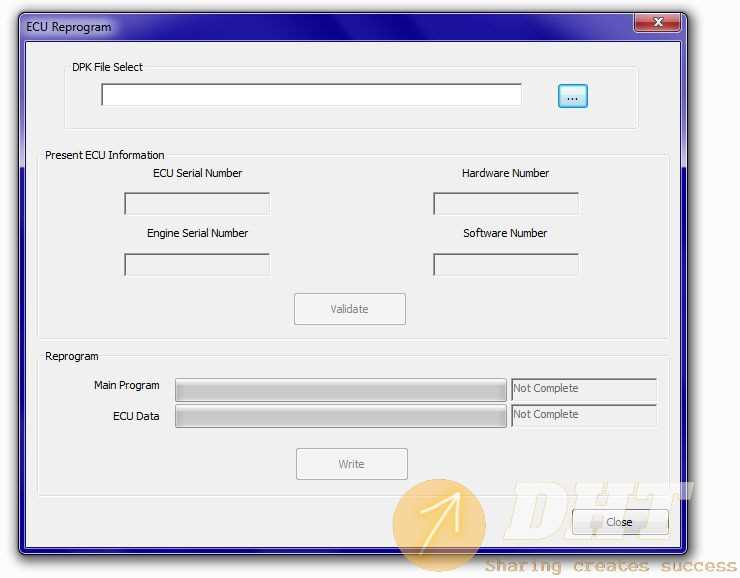Click the ECU Data Not Complete status field
The width and height of the screenshot is (740, 578).
click(584, 415)
